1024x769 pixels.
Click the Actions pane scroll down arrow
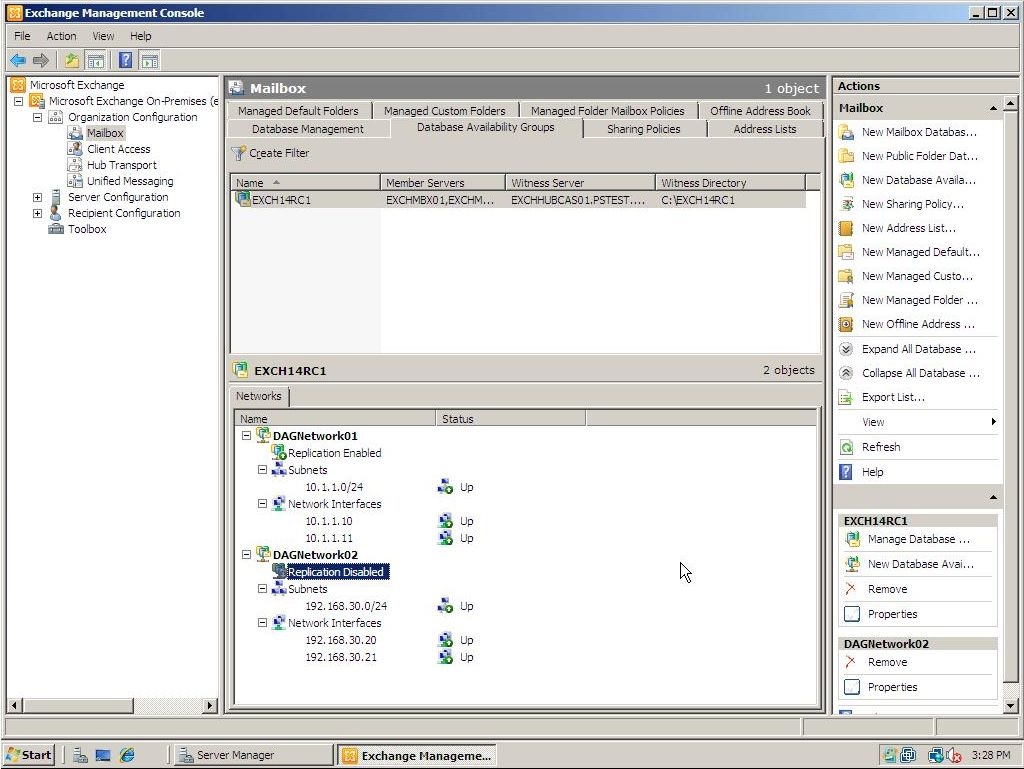point(1010,706)
